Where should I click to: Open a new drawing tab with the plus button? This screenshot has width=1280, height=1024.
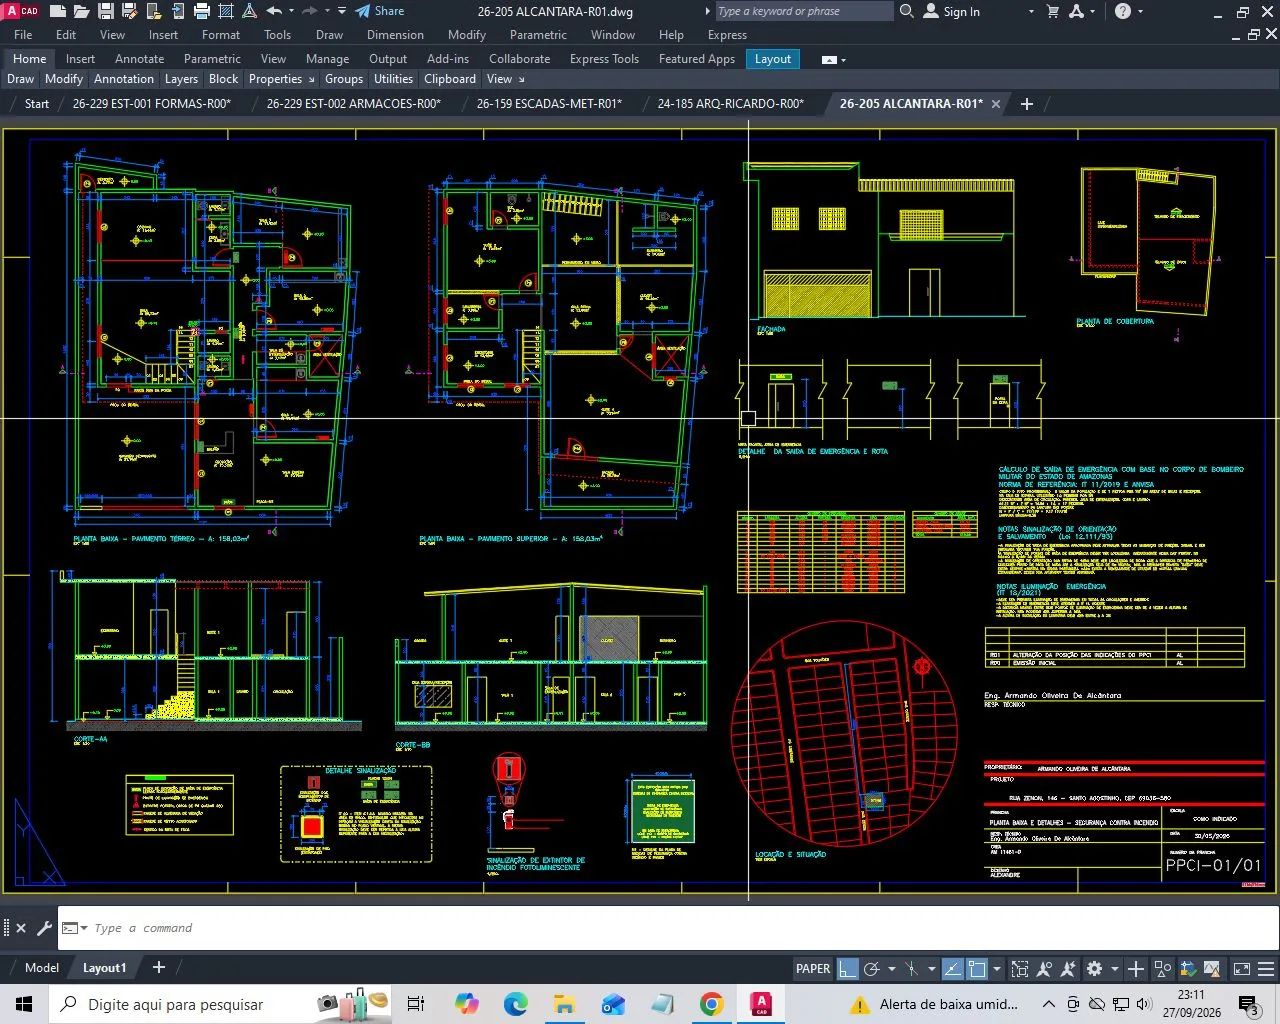[x=1027, y=104]
